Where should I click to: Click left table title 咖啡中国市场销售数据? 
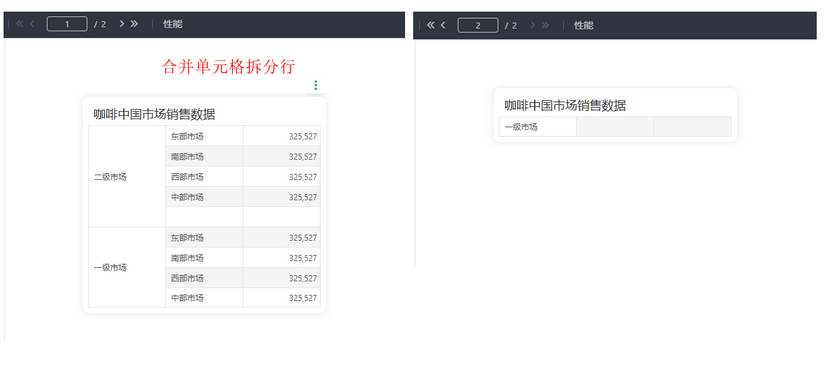click(x=155, y=114)
